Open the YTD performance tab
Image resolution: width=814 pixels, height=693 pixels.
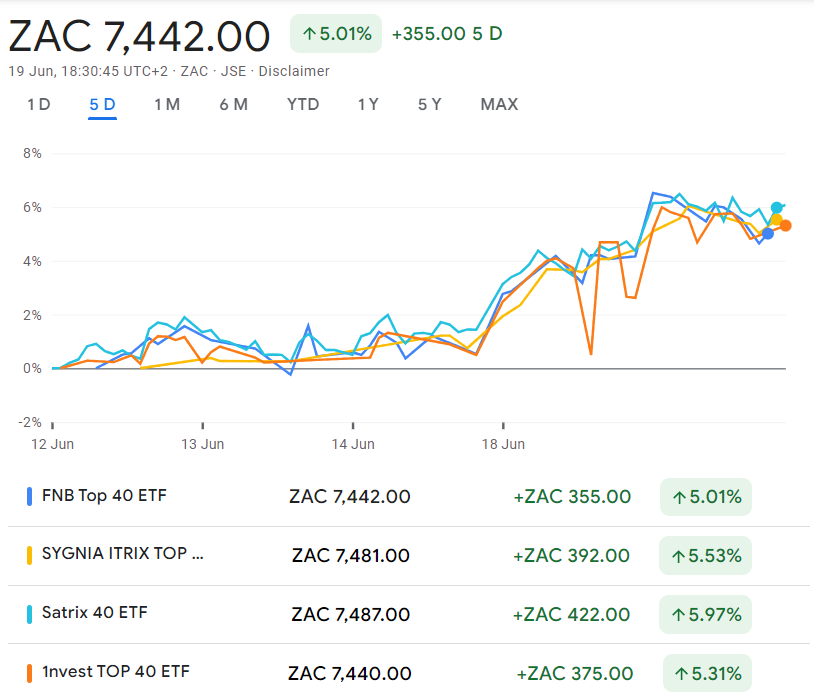302,104
